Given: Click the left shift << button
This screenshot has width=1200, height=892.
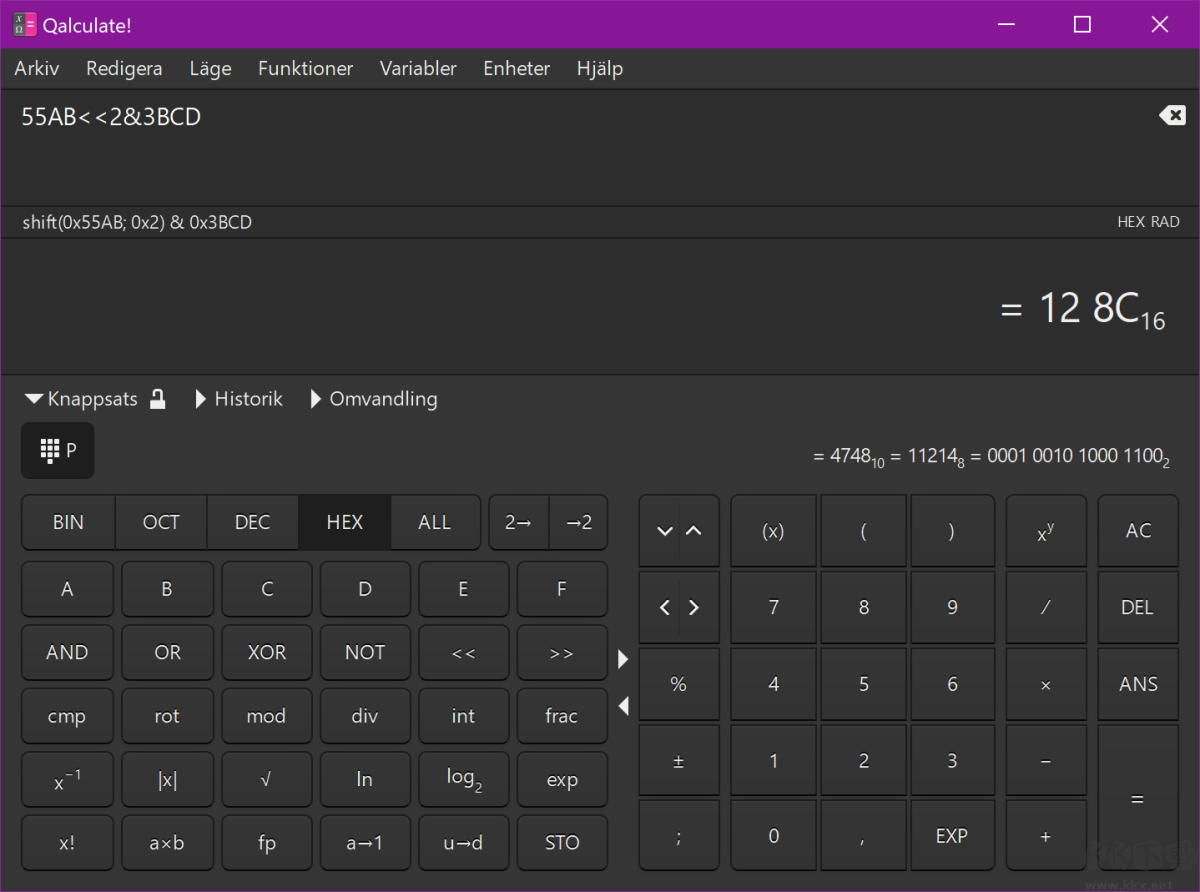Looking at the screenshot, I should [463, 653].
